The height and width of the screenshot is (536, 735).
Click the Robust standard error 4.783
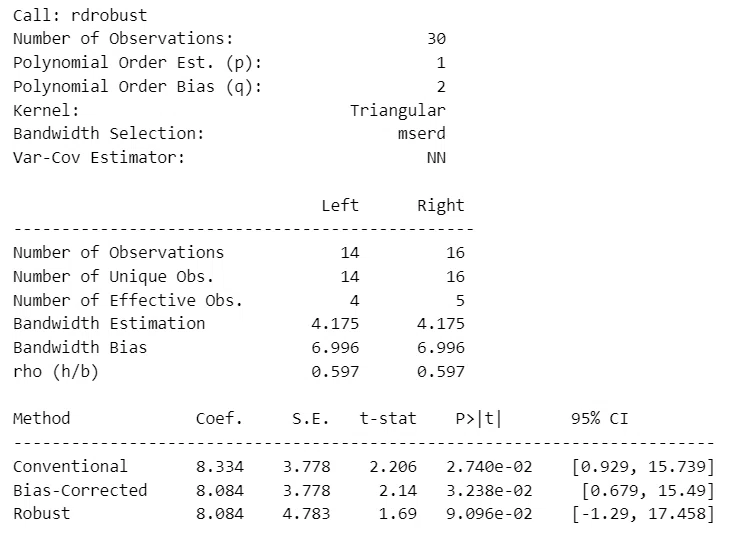307,513
